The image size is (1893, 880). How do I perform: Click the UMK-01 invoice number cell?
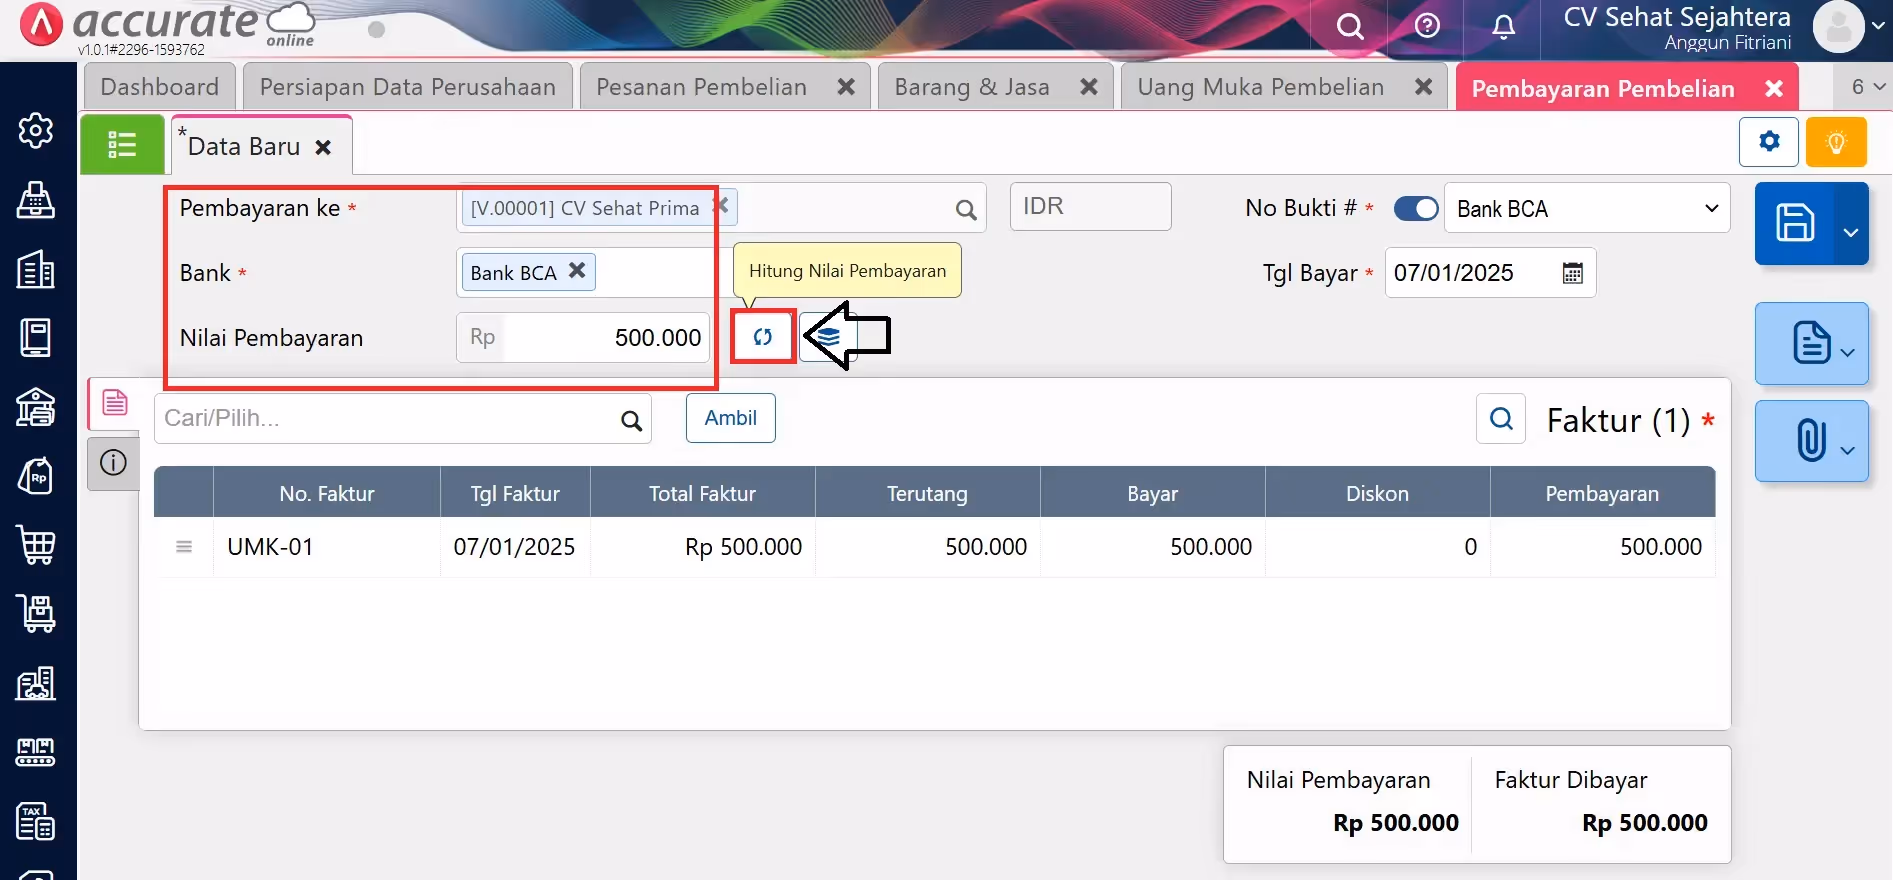[x=327, y=547]
